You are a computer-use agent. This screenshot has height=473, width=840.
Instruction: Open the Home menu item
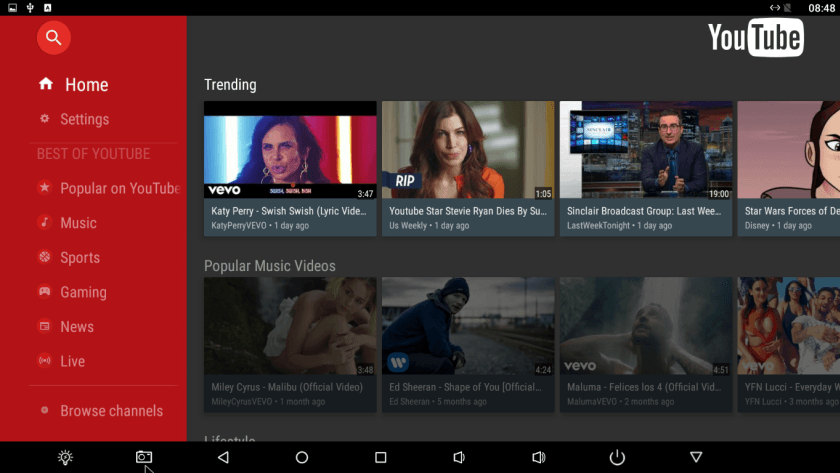[x=86, y=85]
